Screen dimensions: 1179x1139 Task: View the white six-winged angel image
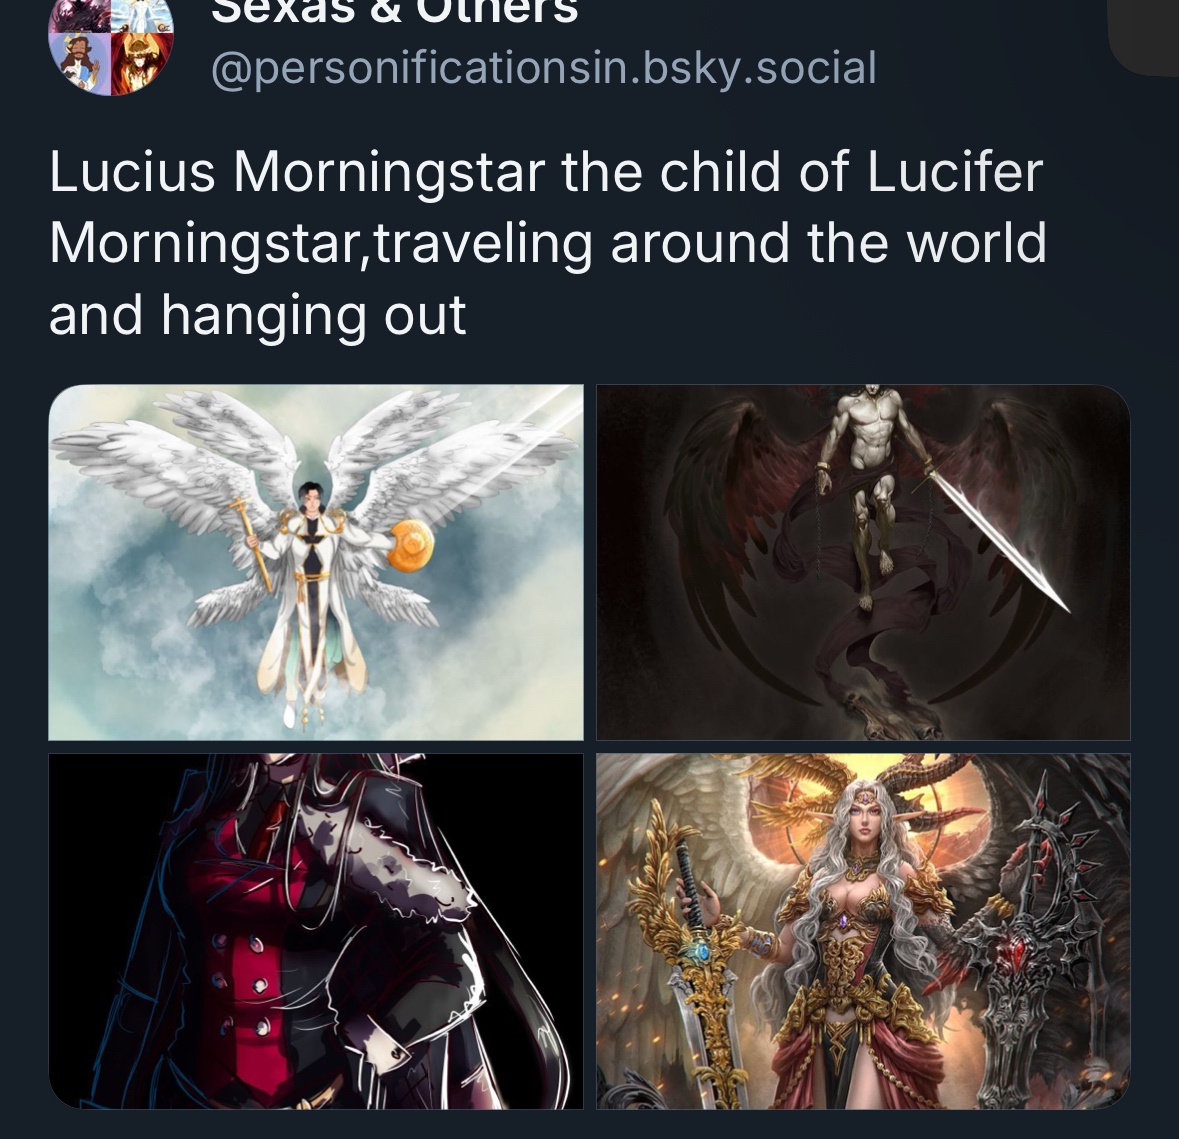coord(316,562)
